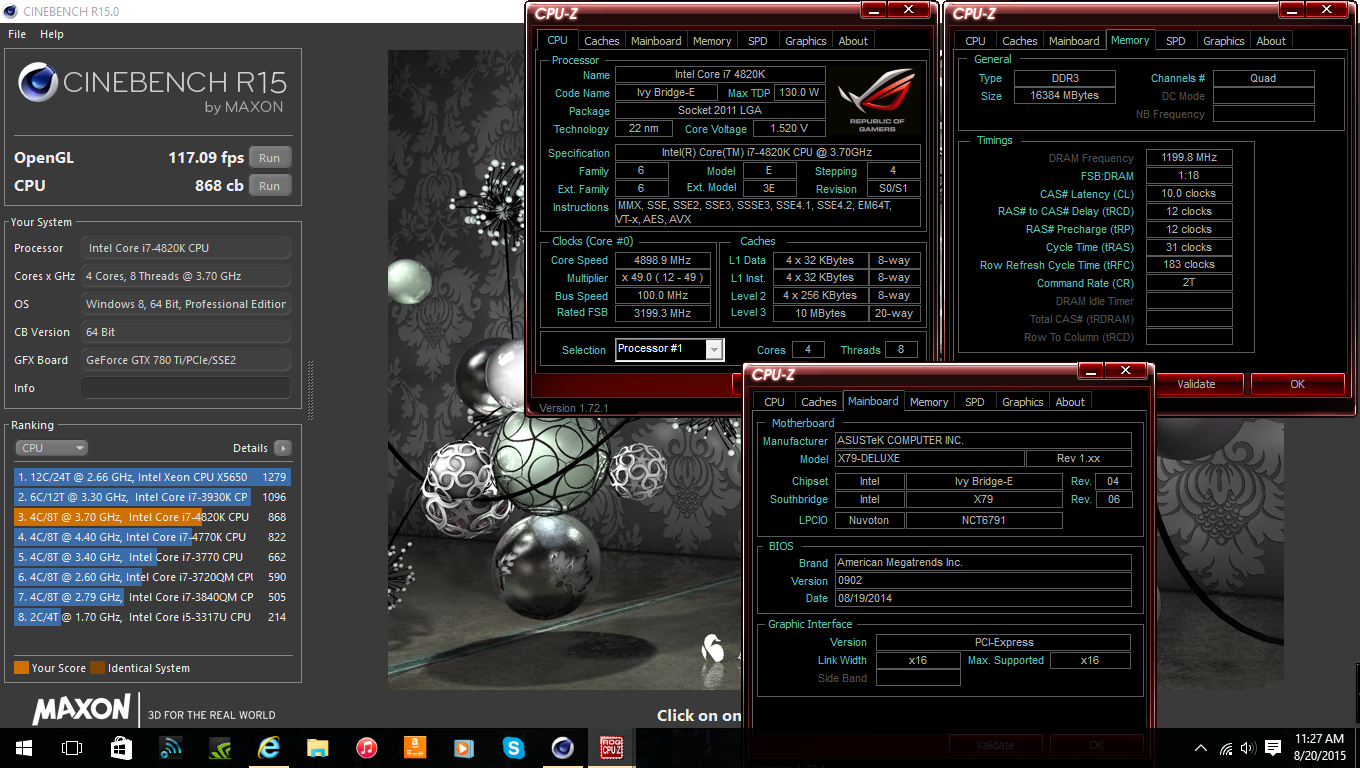Open Graphics tab in CPU-Z CPU window
This screenshot has width=1360, height=768.
[806, 41]
